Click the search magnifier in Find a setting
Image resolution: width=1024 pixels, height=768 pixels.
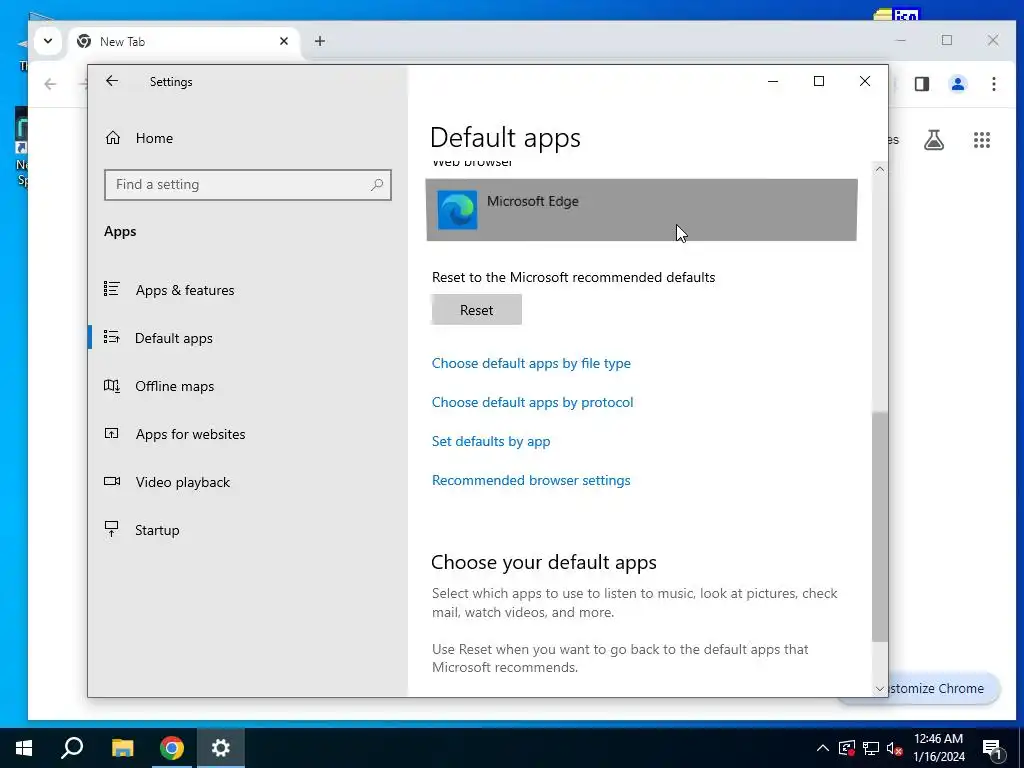tap(377, 185)
